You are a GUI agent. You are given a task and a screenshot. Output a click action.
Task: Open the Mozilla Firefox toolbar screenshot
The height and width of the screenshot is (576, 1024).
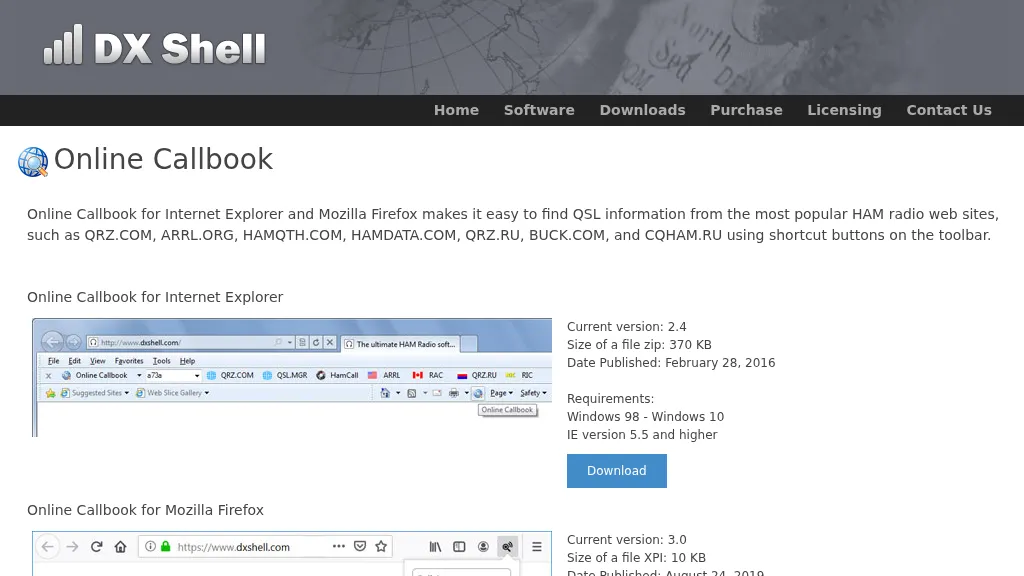pos(292,554)
